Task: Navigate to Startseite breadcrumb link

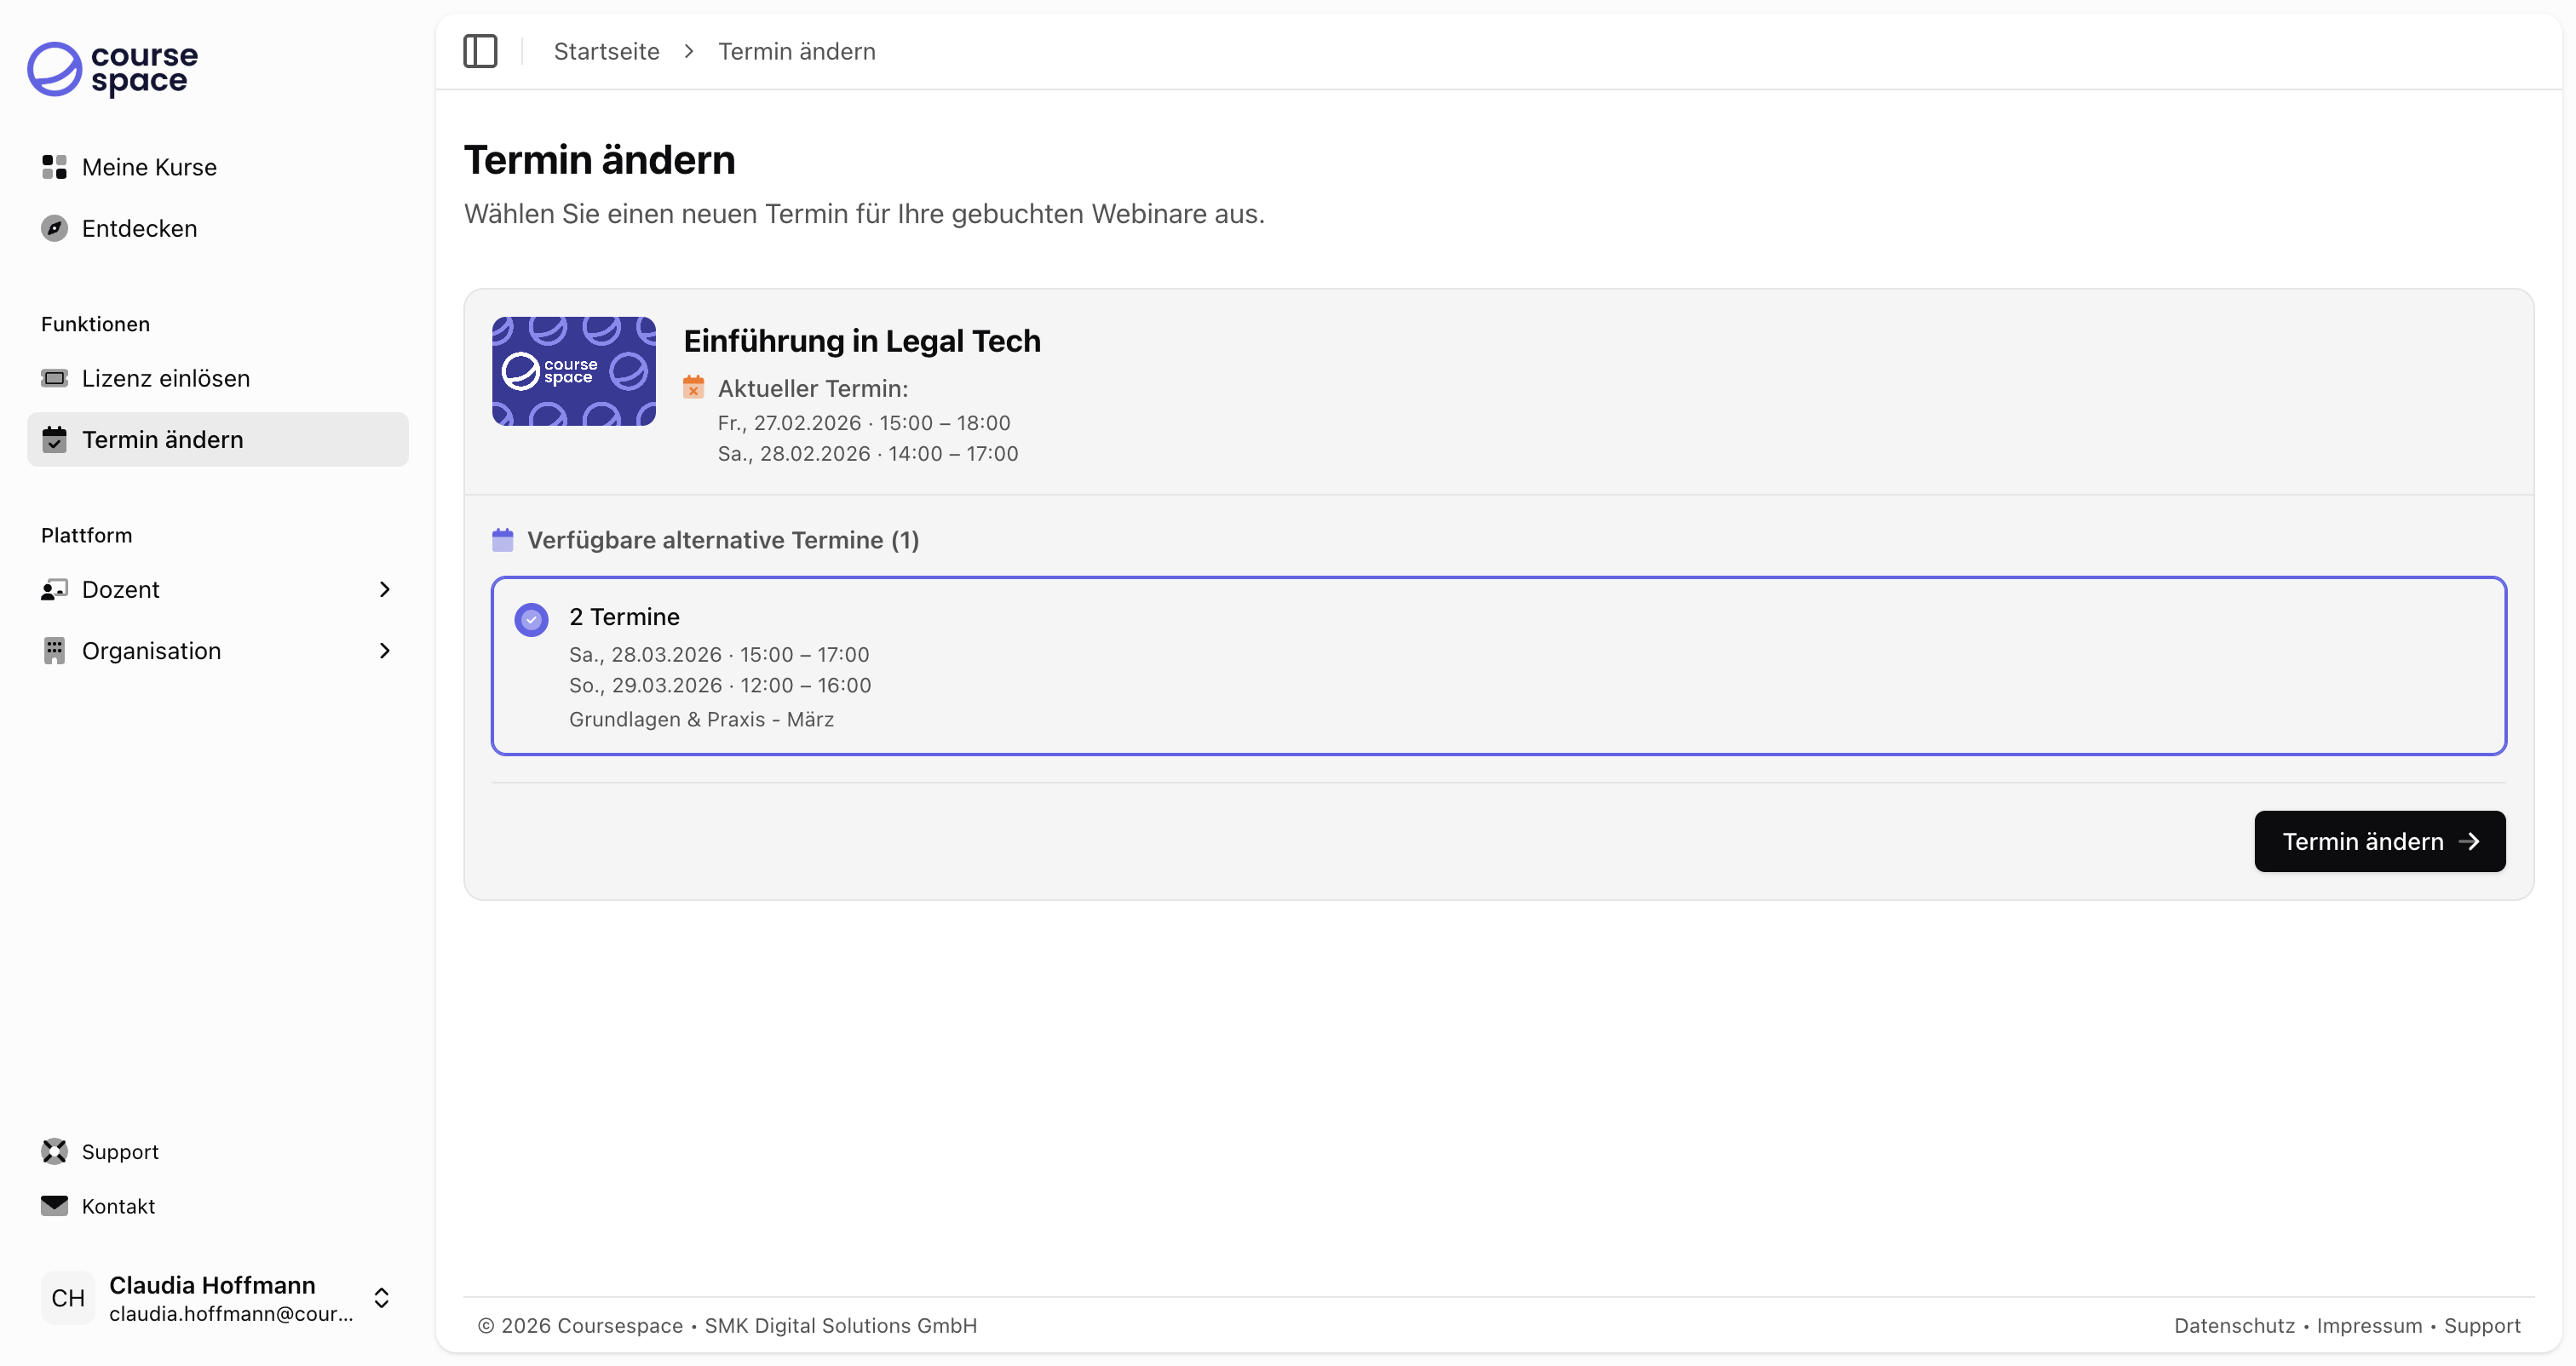Action: 606,51
